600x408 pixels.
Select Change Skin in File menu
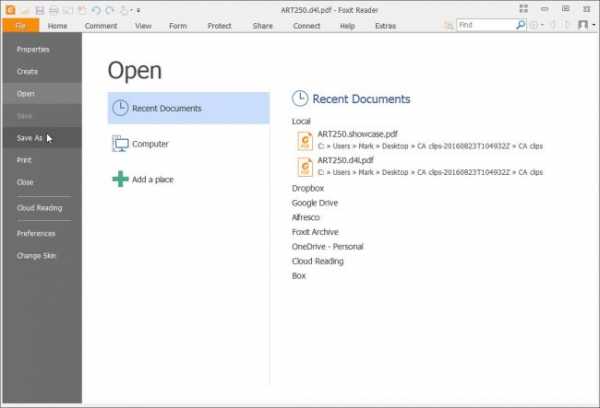coord(42,256)
